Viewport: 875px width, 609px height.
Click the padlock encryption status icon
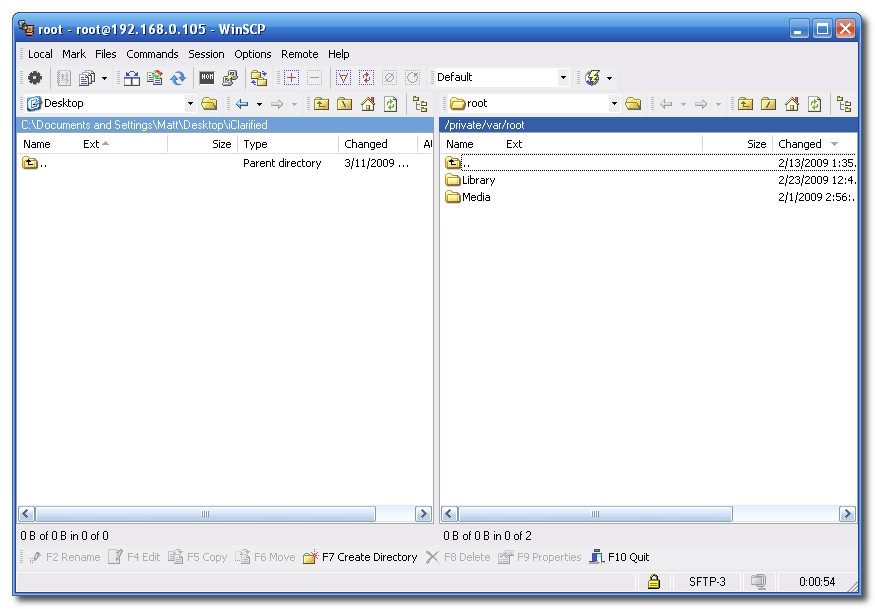tap(653, 581)
